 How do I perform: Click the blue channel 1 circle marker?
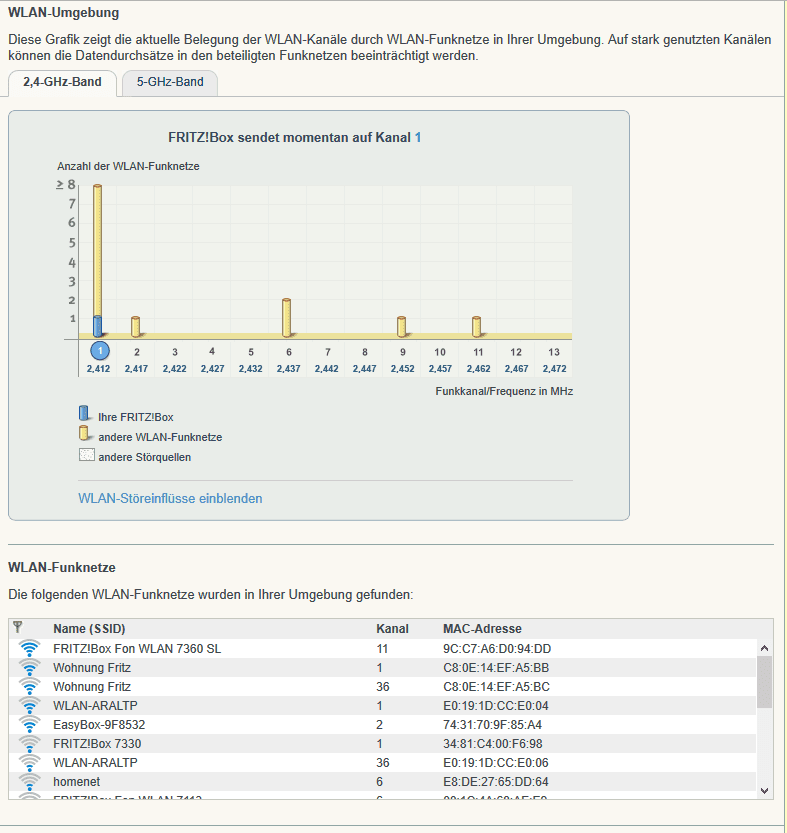tap(99, 351)
